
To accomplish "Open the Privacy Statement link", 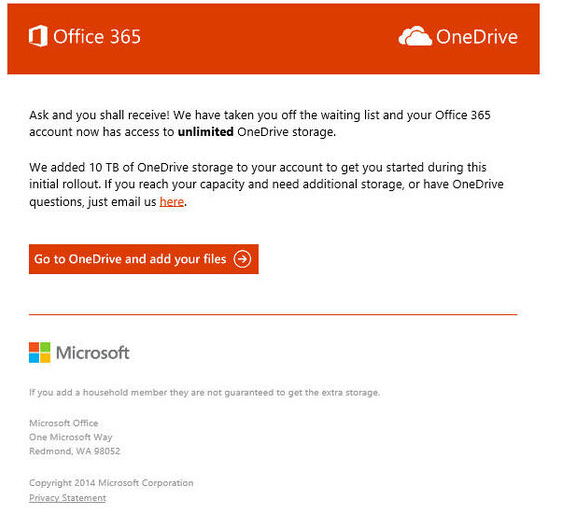I will [x=67, y=498].
